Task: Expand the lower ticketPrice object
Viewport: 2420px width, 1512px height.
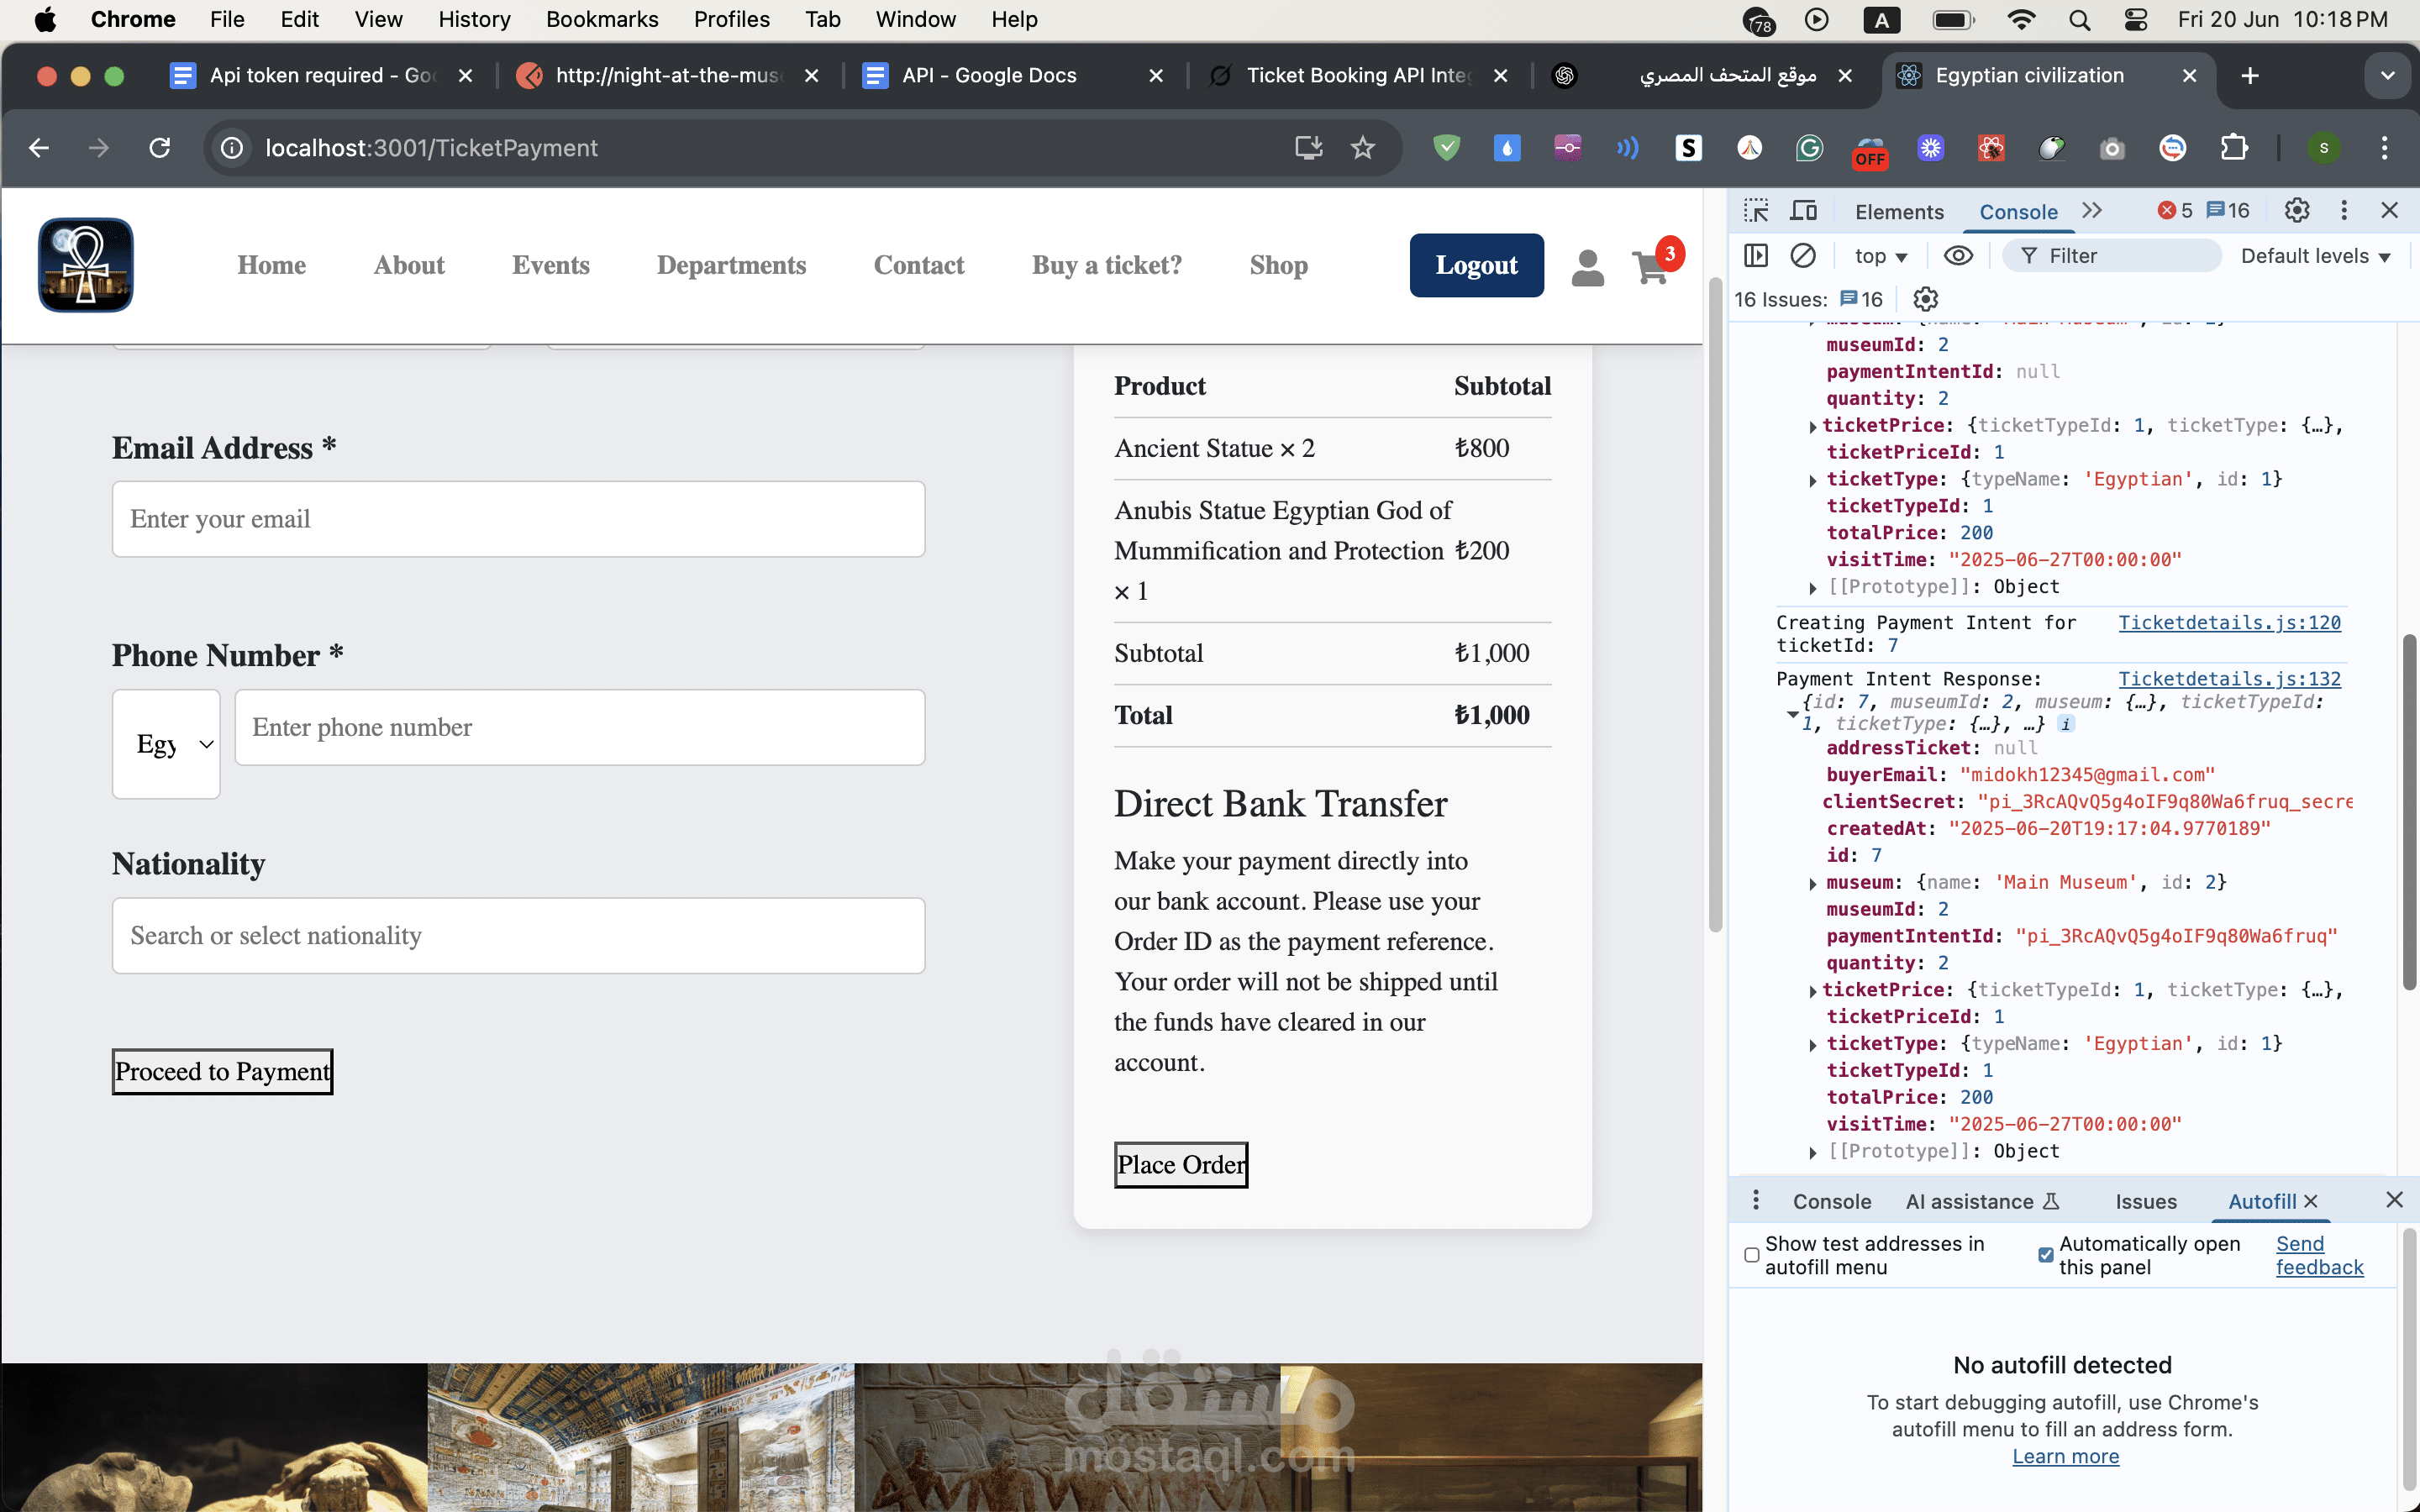Action: [x=1812, y=991]
